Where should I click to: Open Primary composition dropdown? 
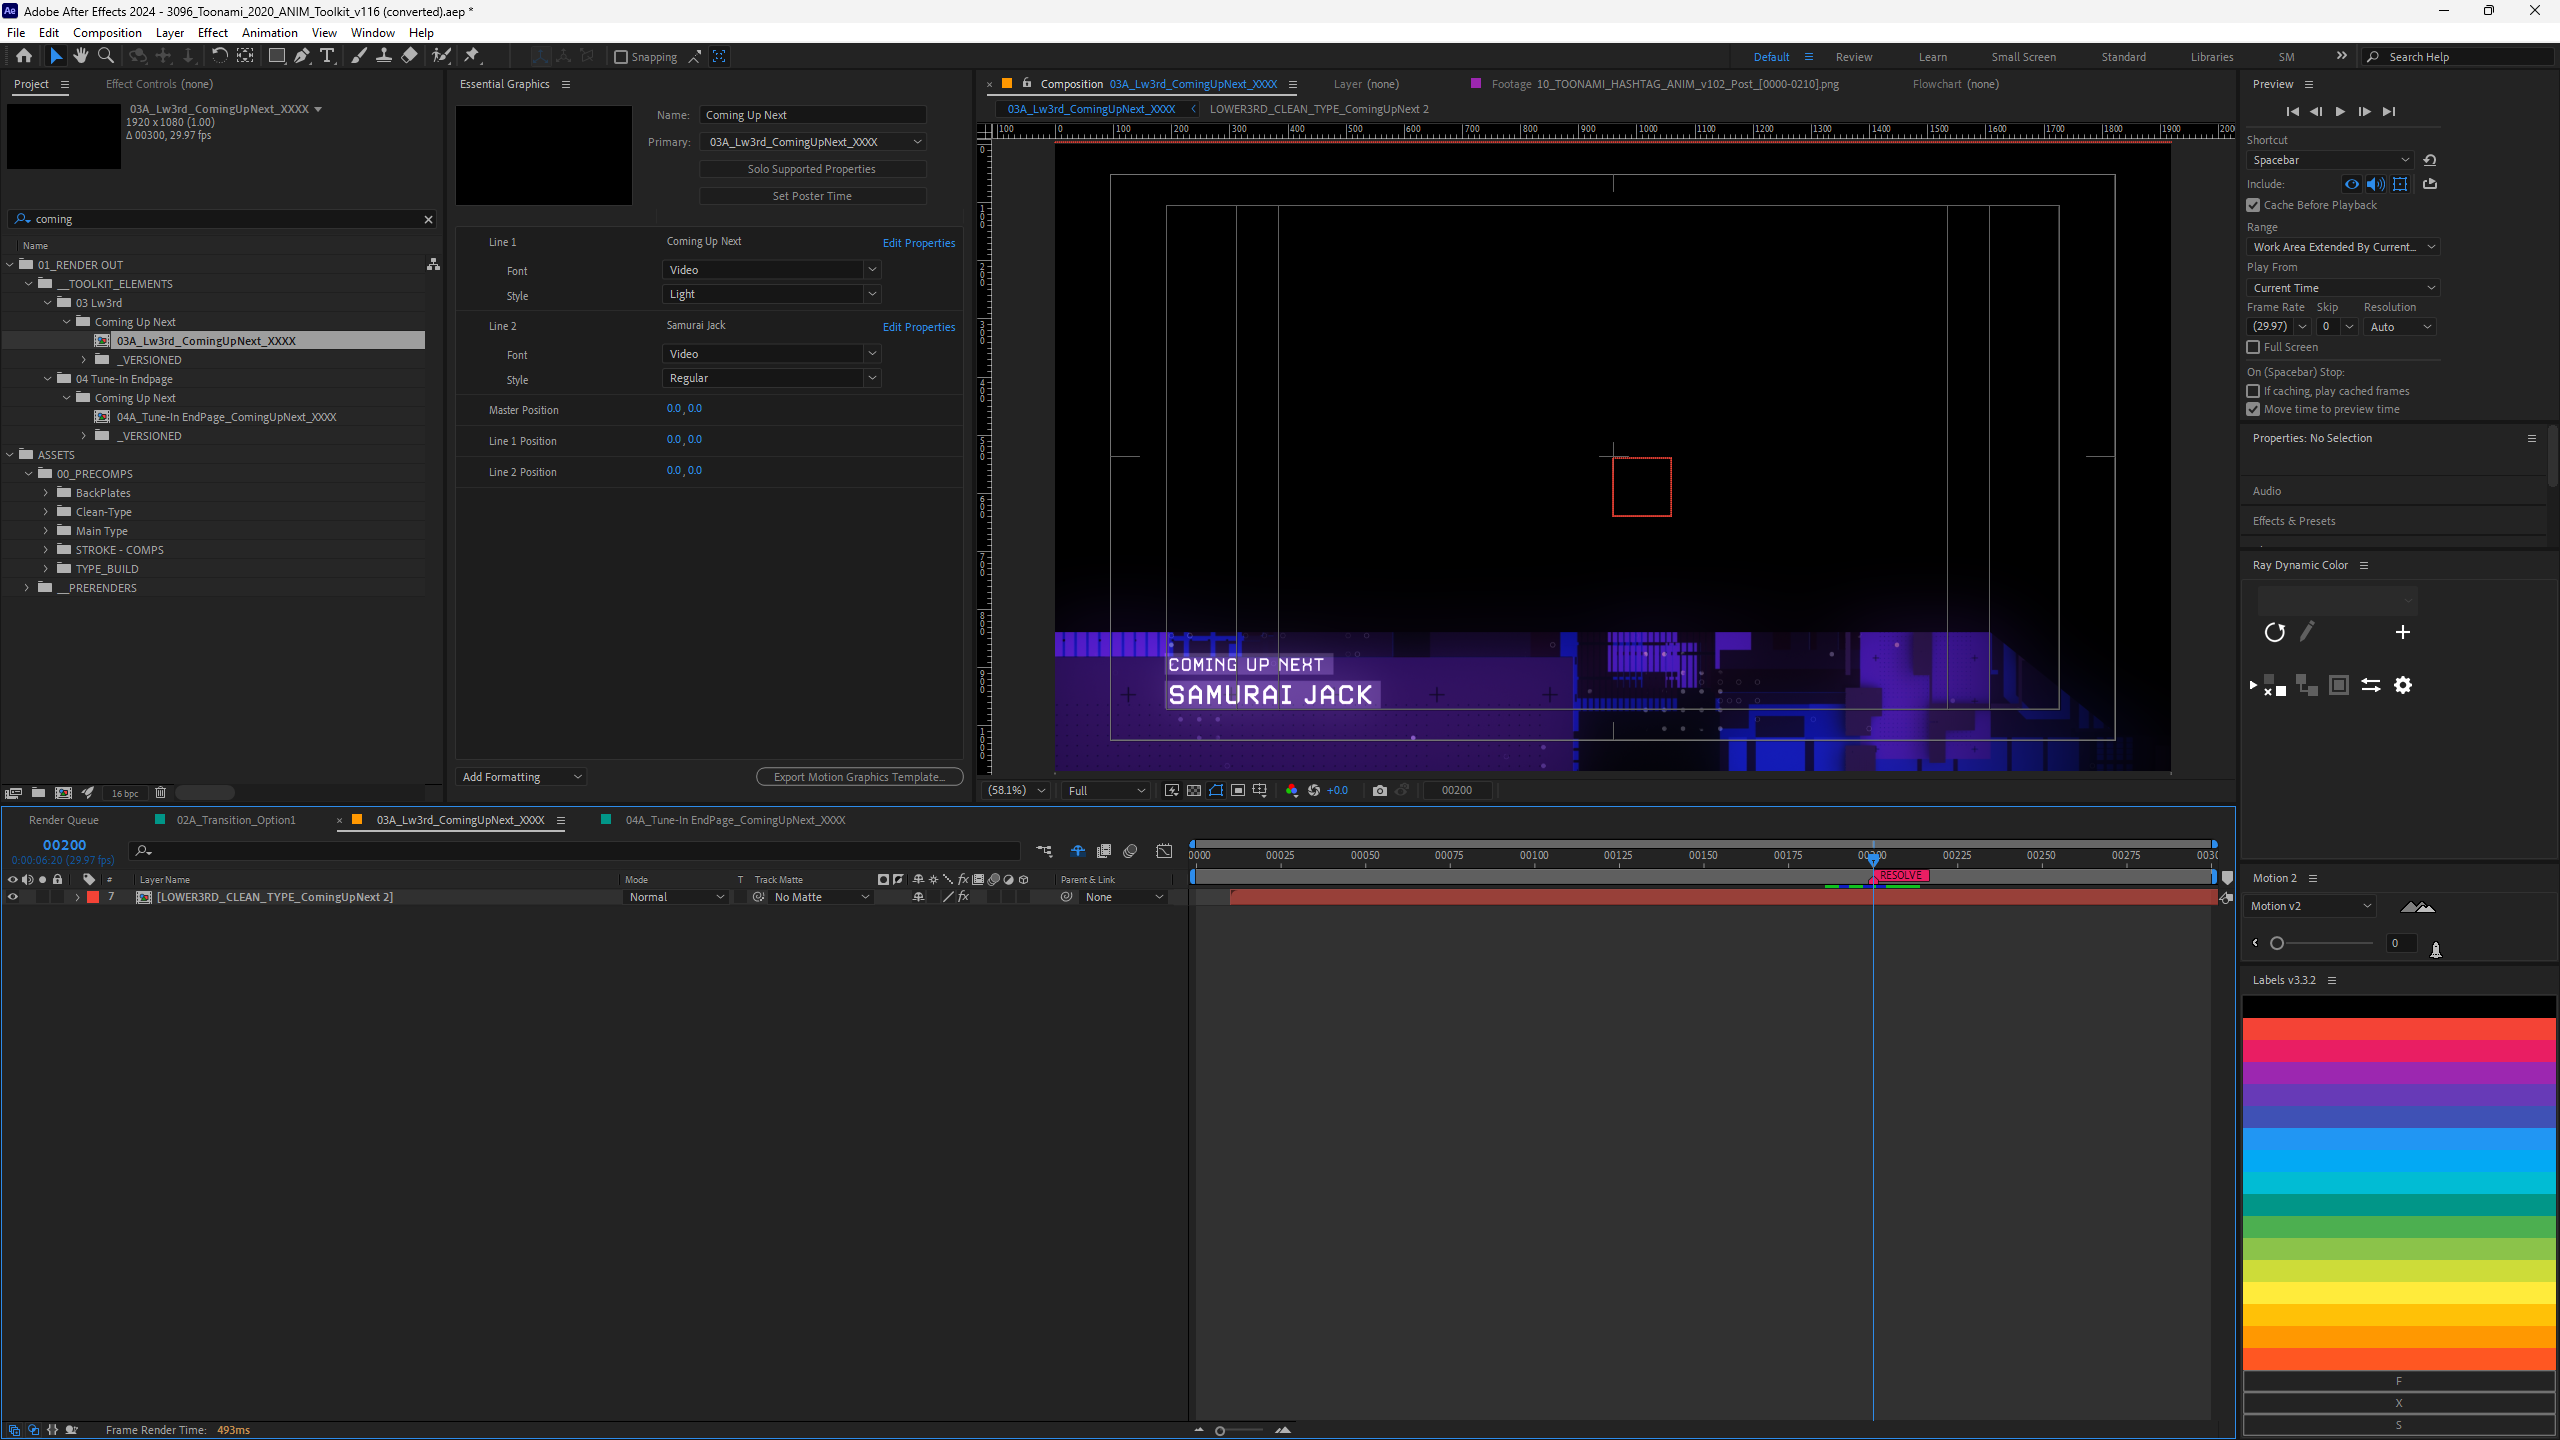coord(813,142)
